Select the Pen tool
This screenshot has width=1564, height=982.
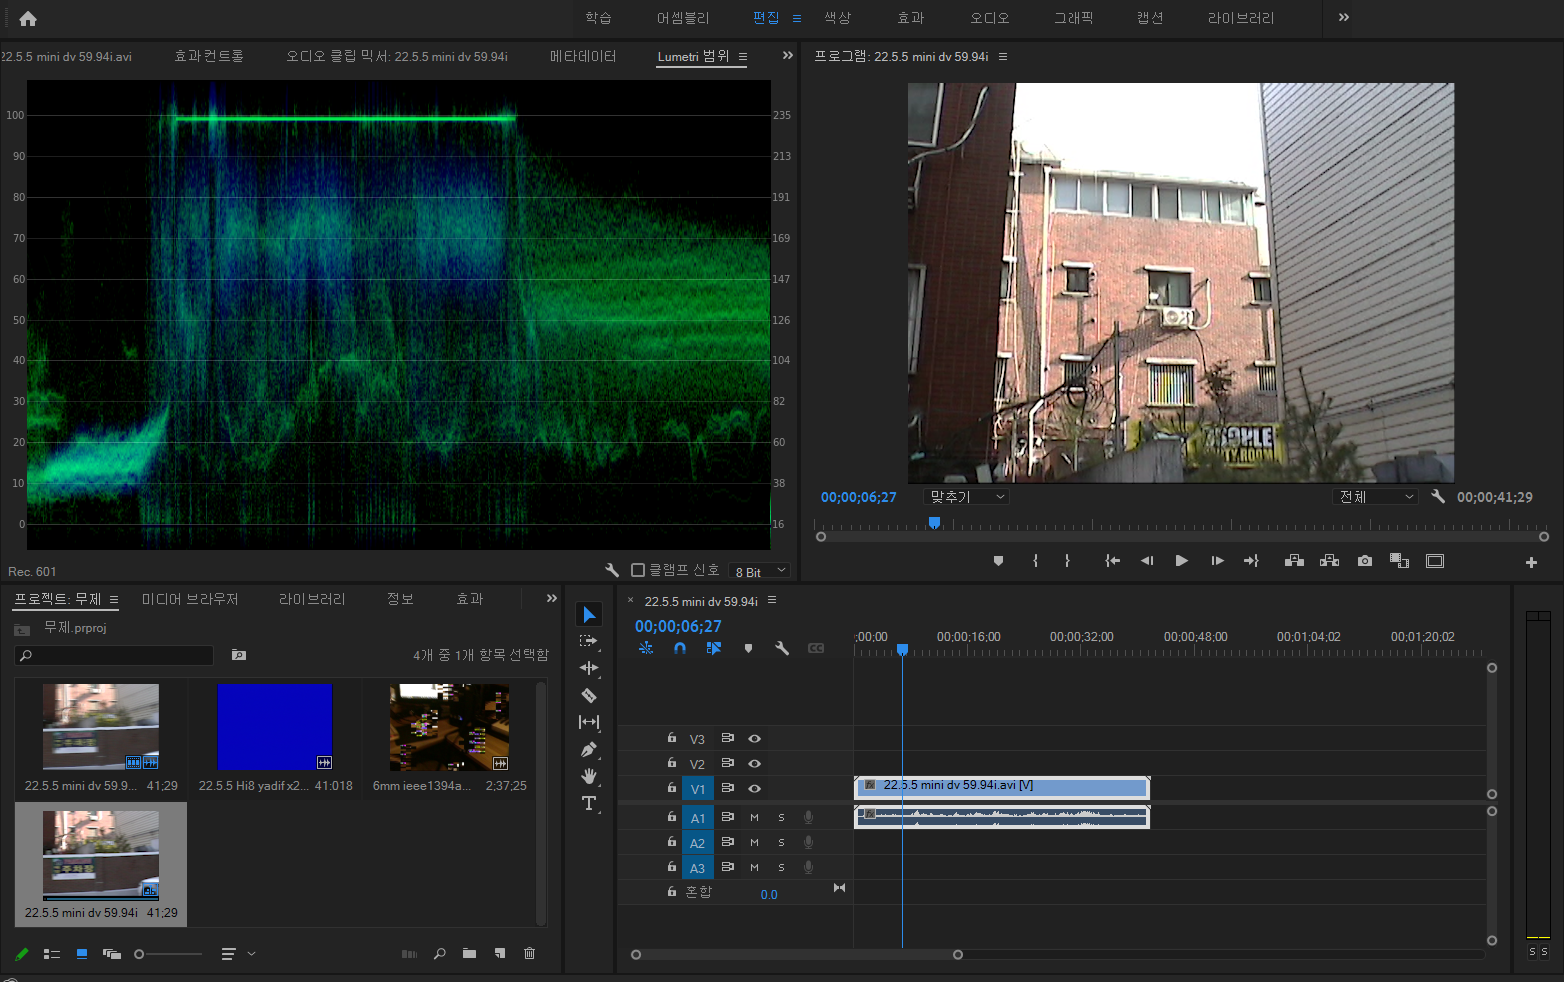click(589, 749)
